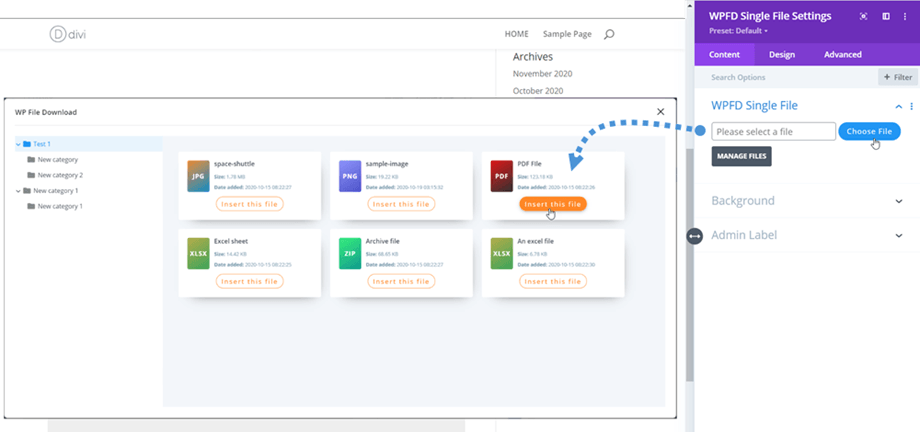Collapse the New category 1 parent folder

click(x=18, y=190)
